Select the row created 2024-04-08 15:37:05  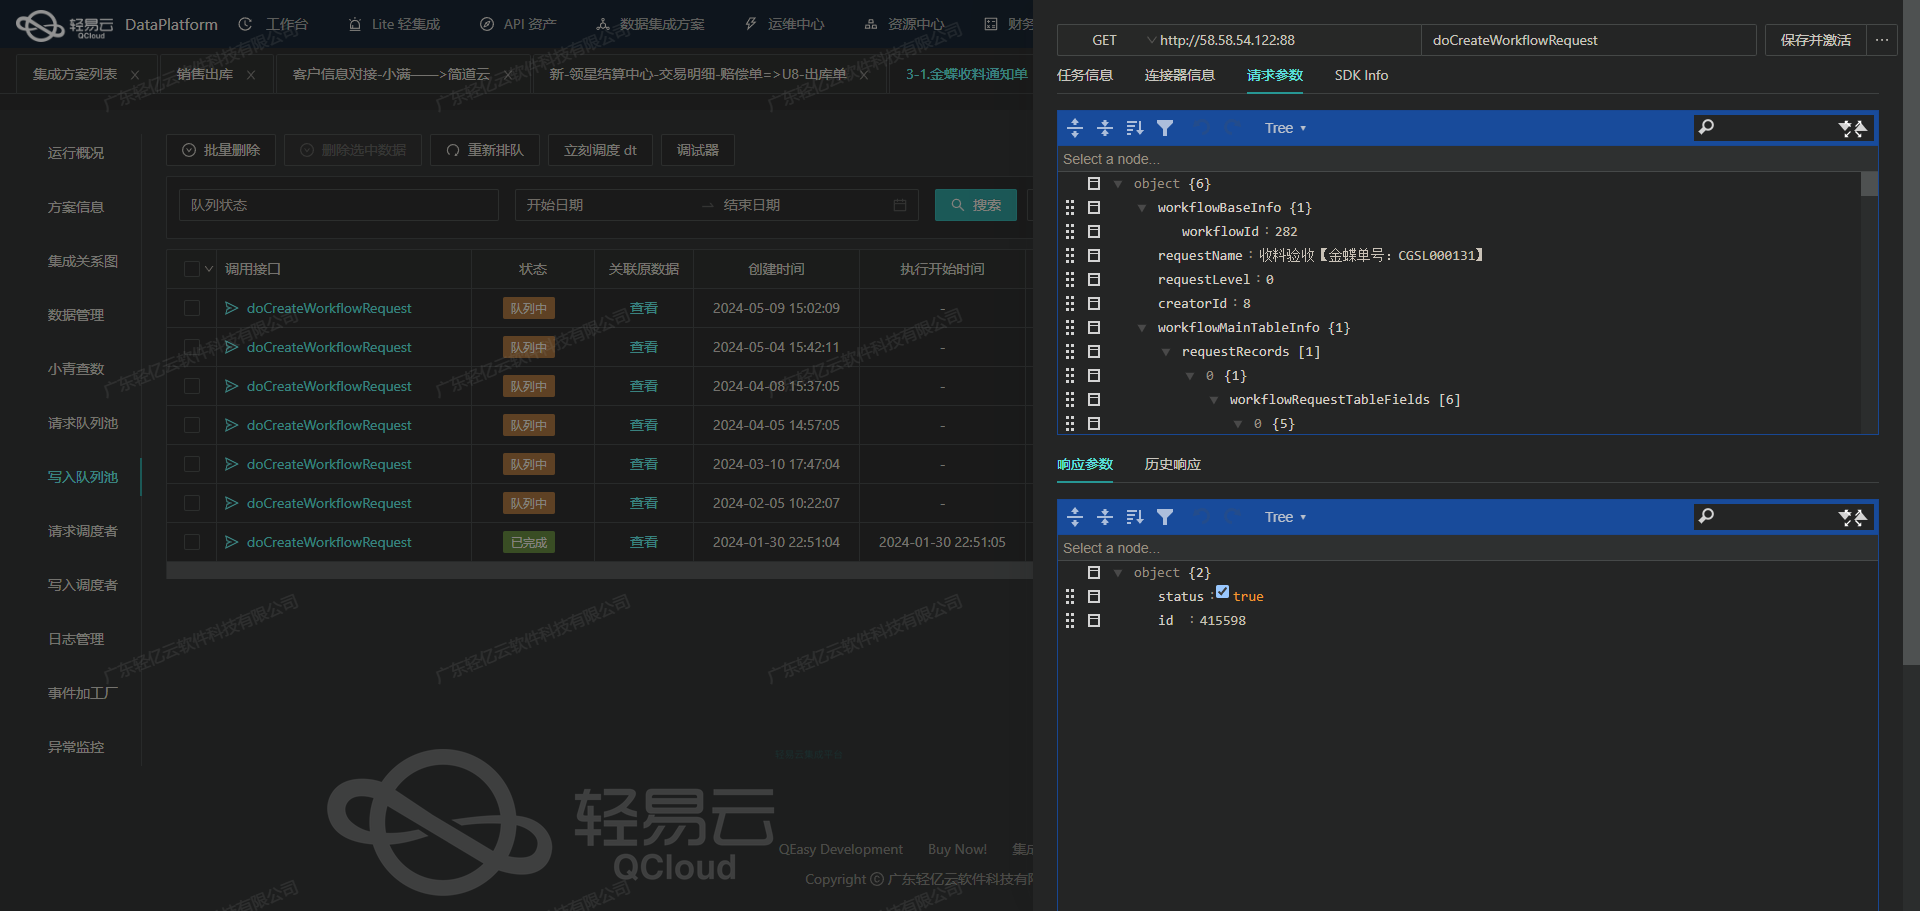click(x=192, y=386)
